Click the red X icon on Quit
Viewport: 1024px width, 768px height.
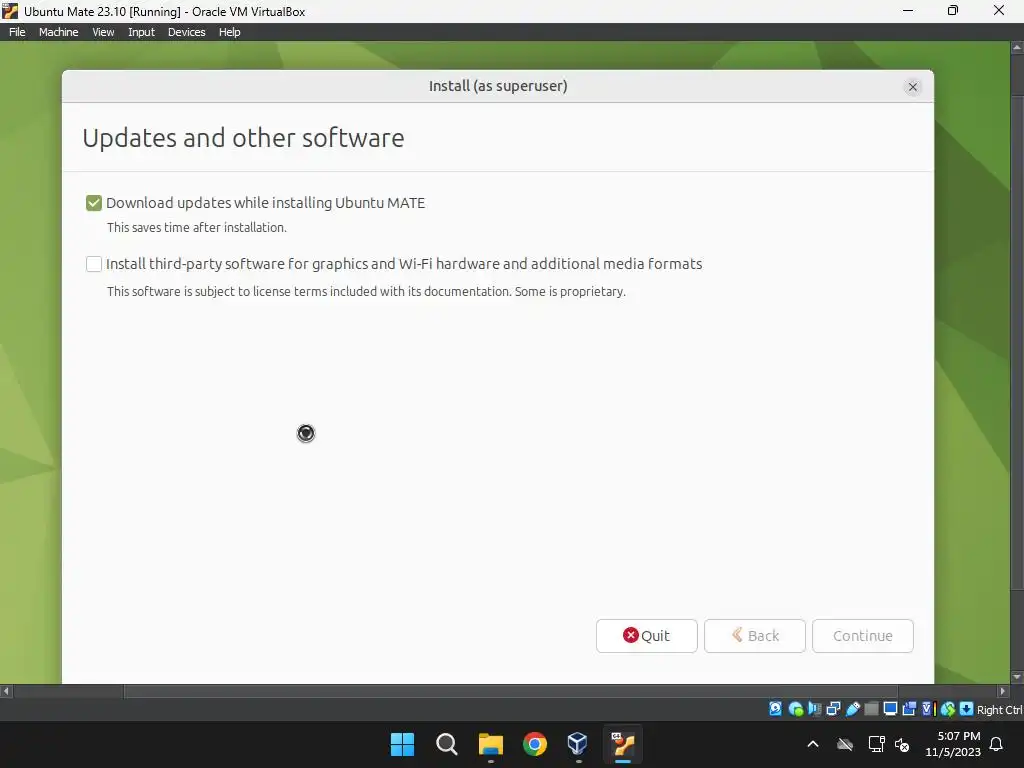pos(630,635)
